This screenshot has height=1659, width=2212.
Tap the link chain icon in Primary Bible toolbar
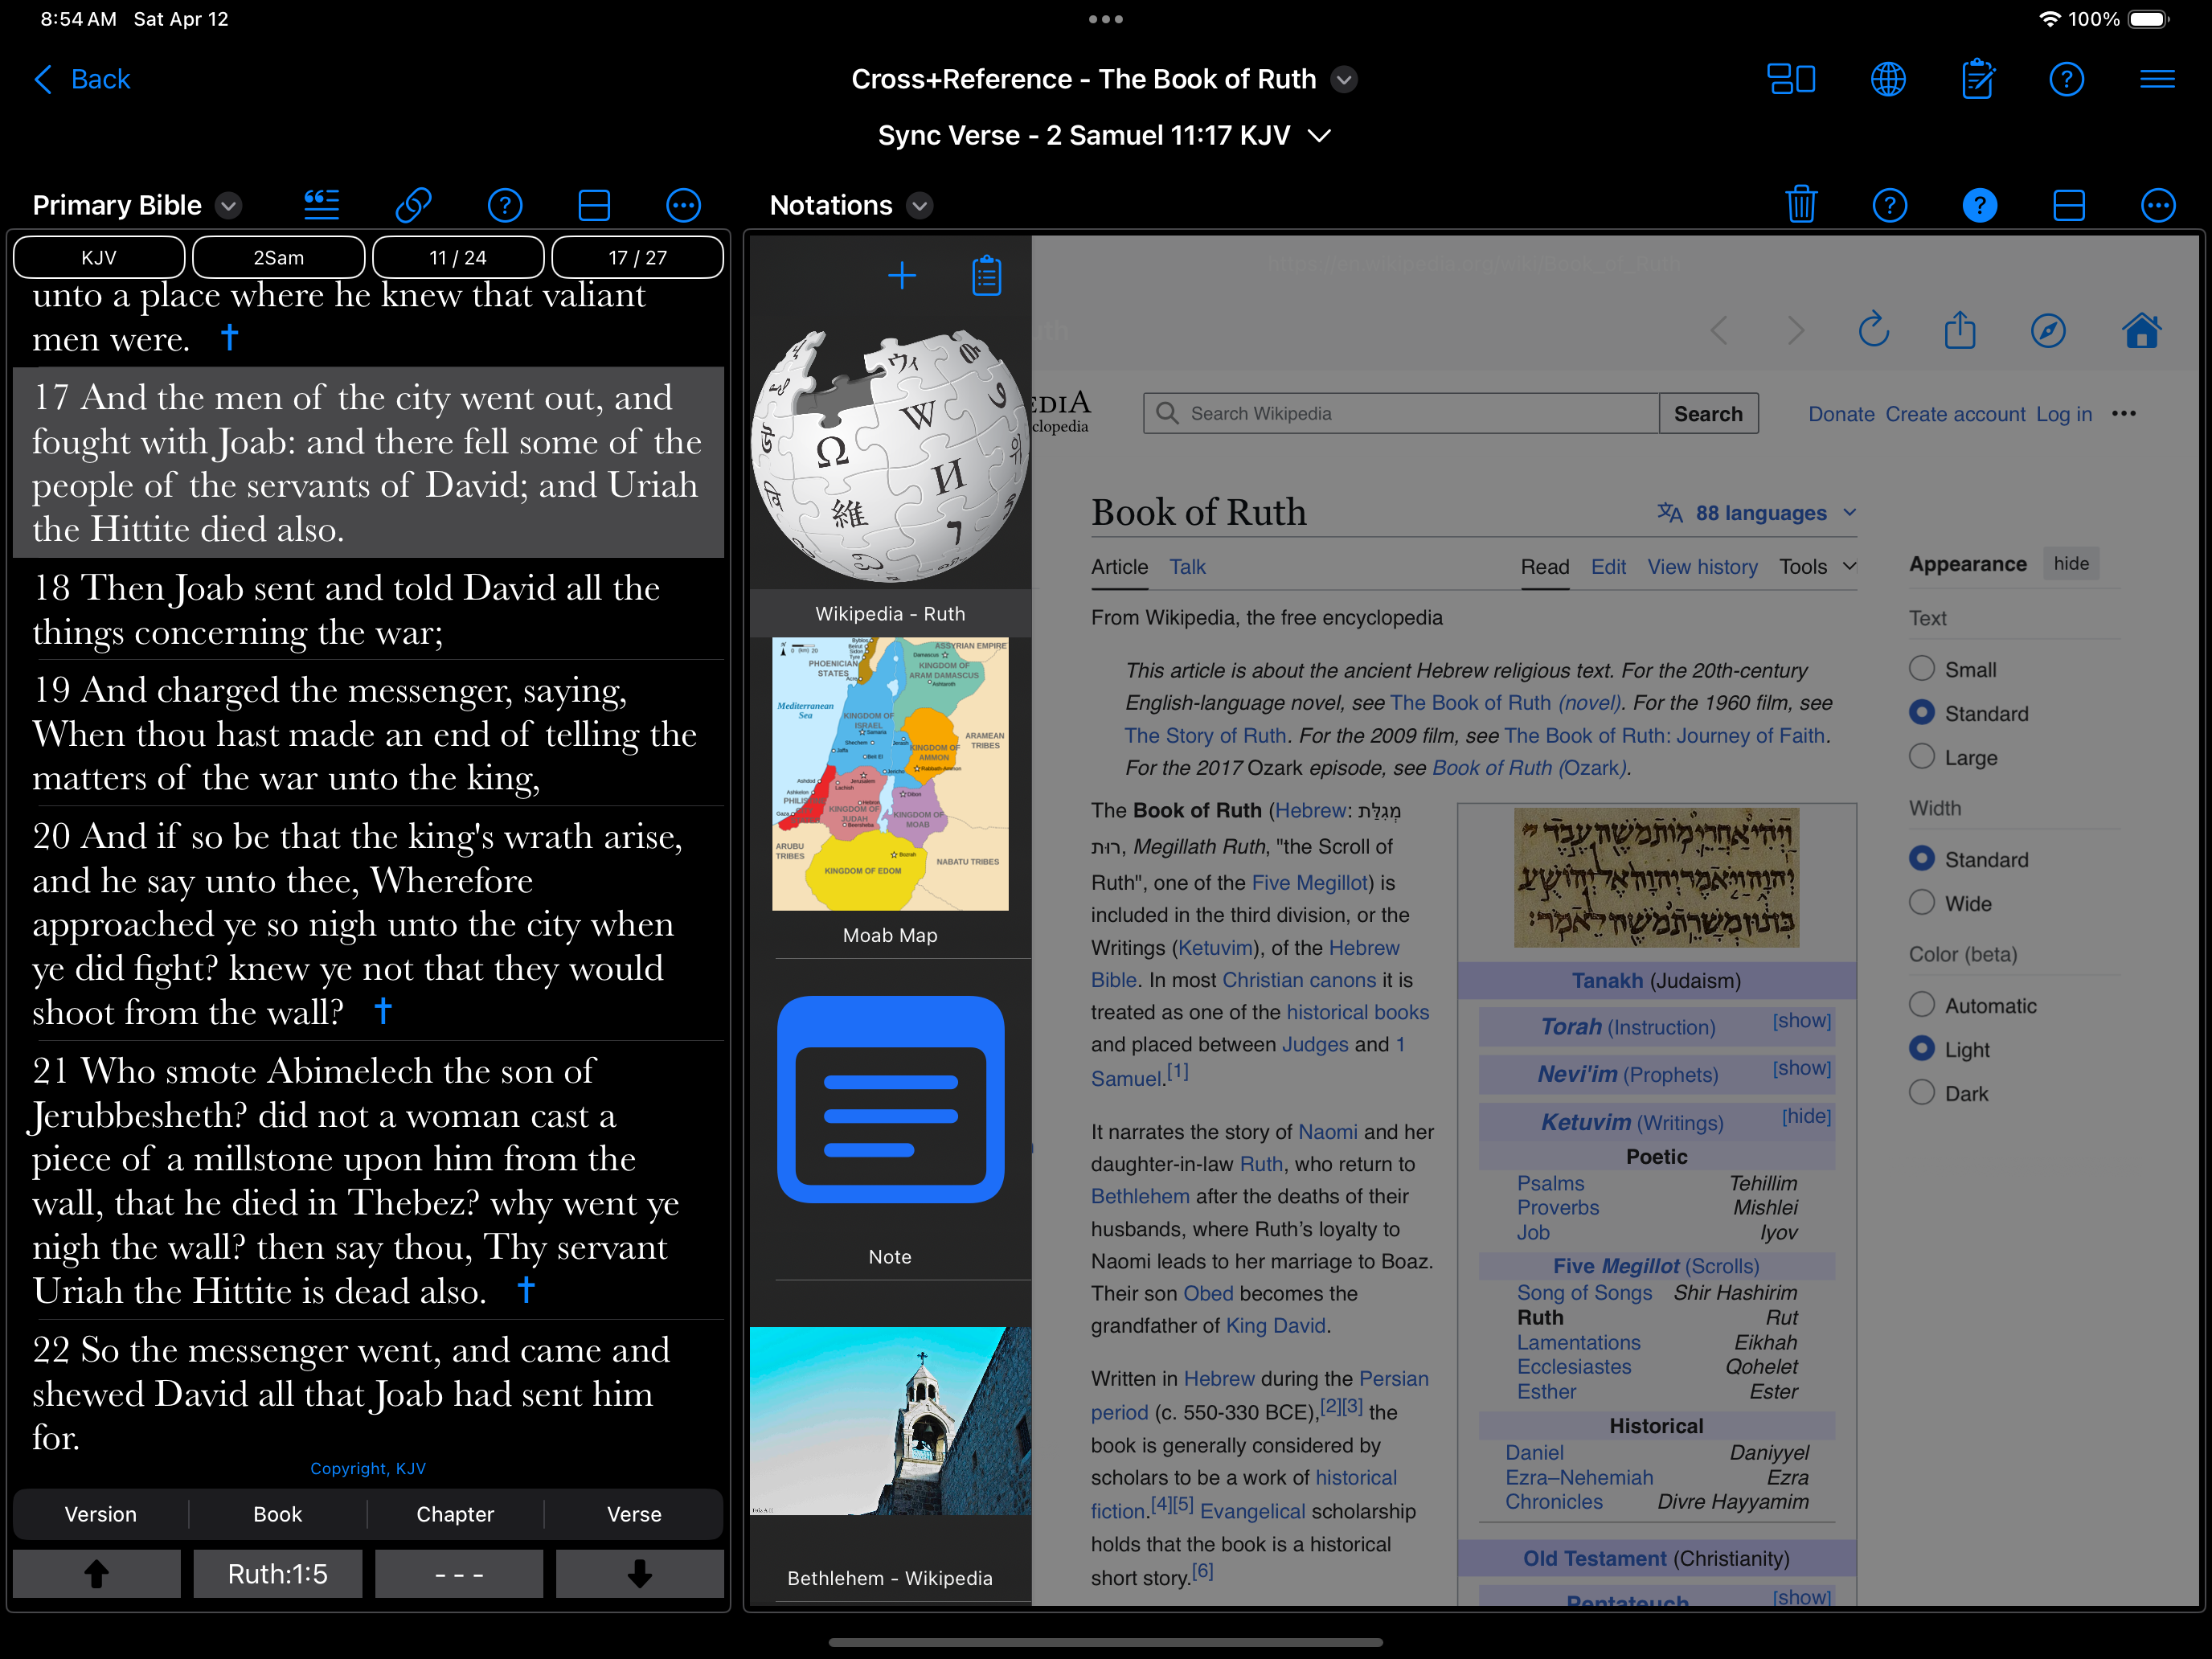(x=413, y=205)
